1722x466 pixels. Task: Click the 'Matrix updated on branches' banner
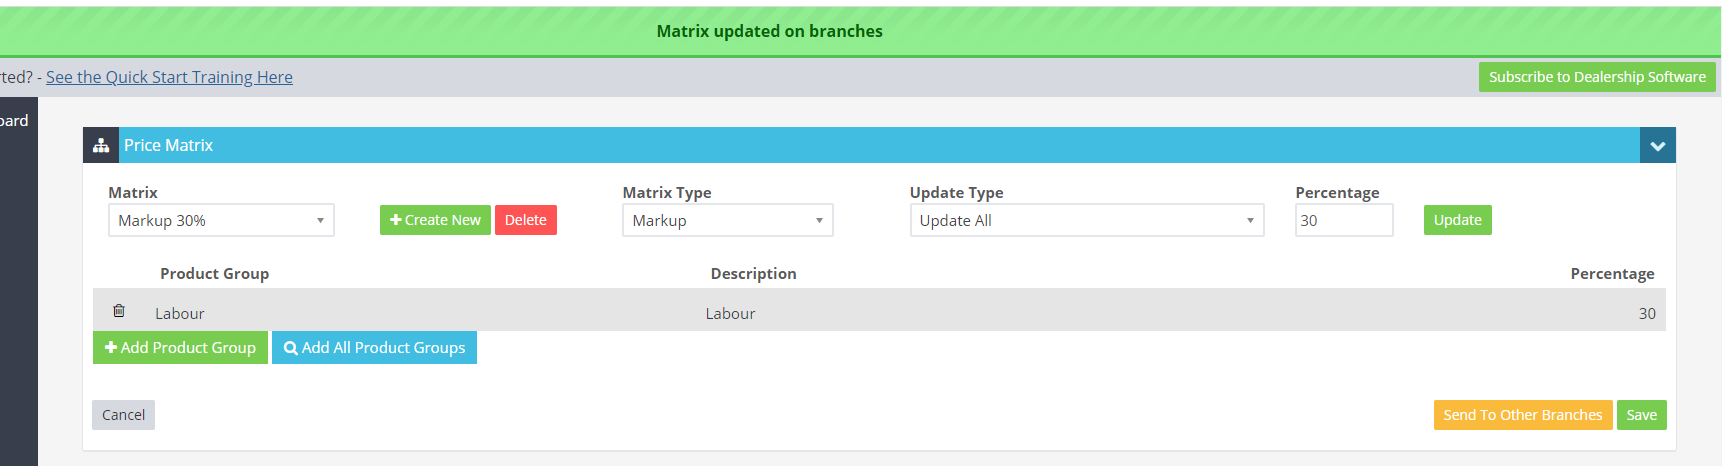(x=769, y=31)
